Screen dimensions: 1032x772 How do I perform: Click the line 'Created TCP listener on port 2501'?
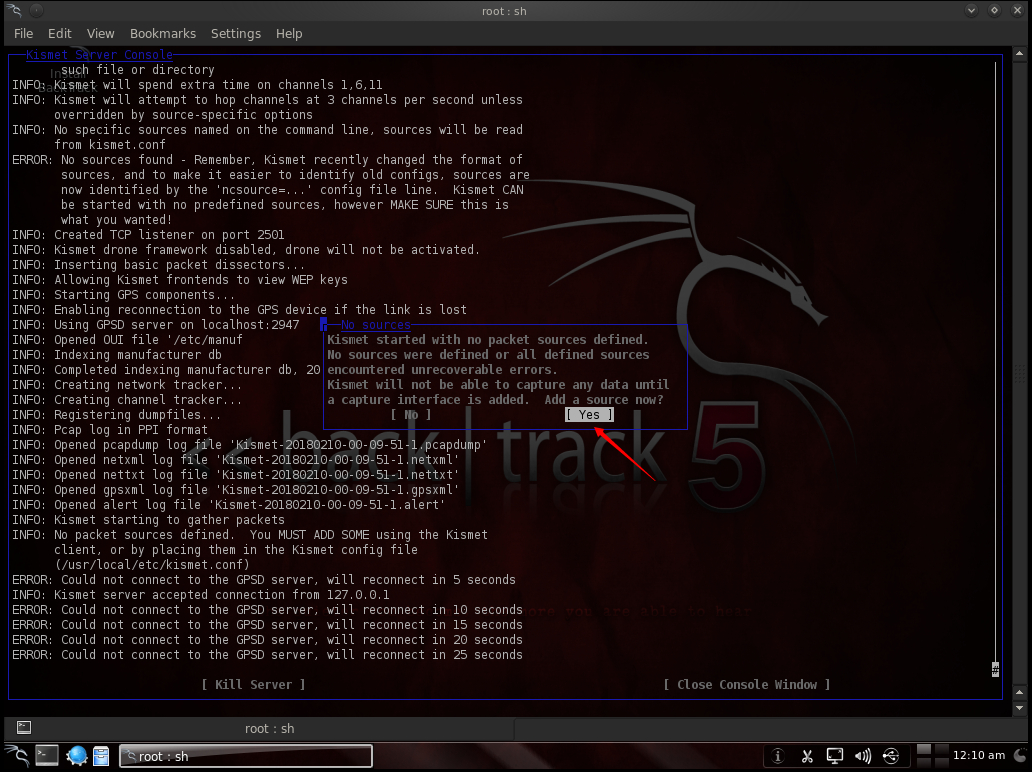tap(149, 235)
